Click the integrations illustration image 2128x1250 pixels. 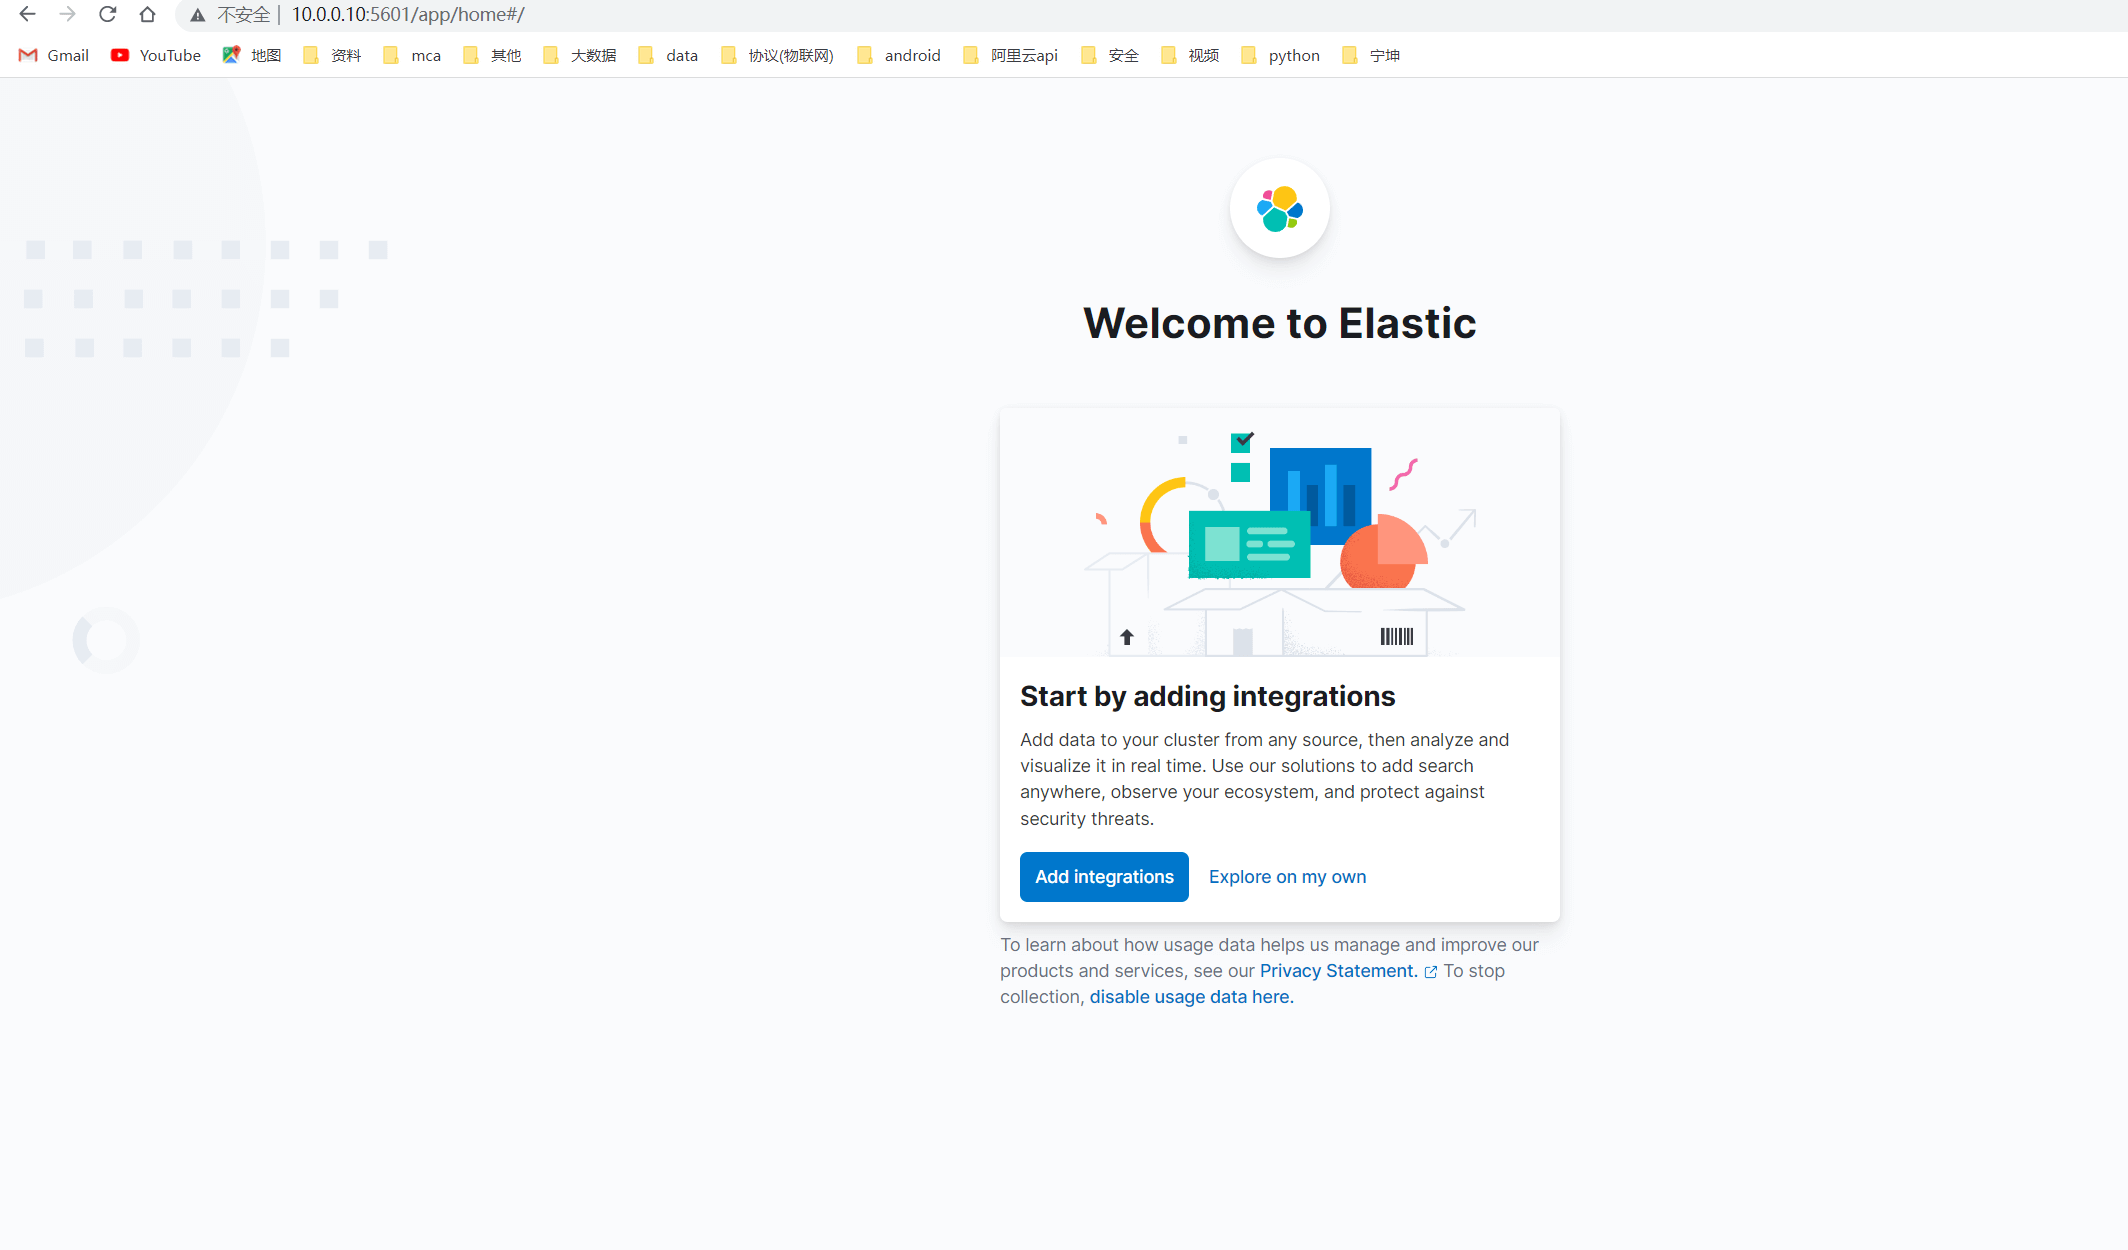click(1280, 532)
